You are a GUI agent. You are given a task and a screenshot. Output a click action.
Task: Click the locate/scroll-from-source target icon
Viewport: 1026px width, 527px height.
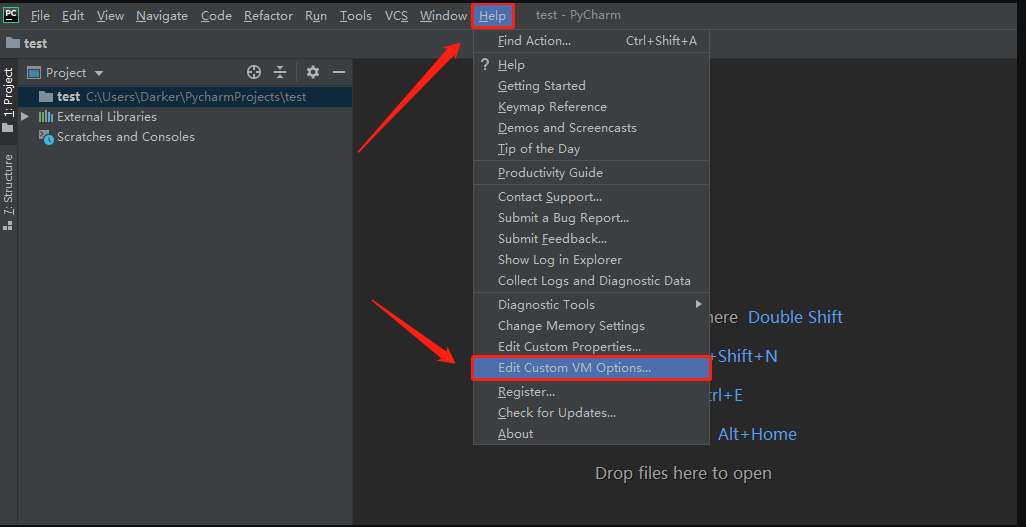pyautogui.click(x=254, y=72)
